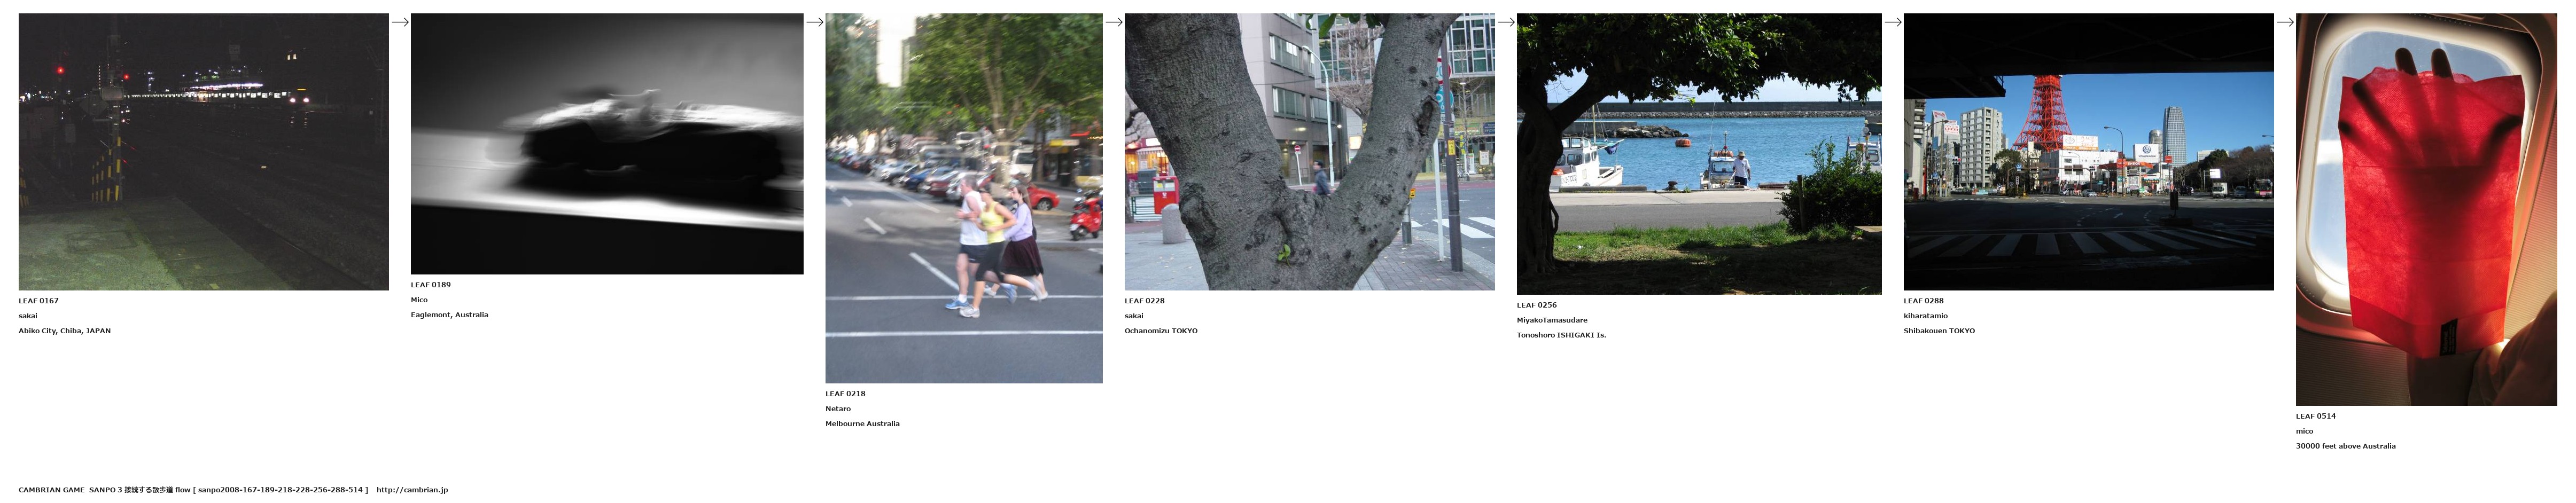Click the CAMBRIAN GAME SANPO 3 footer title
2576x503 pixels.
[70, 490]
